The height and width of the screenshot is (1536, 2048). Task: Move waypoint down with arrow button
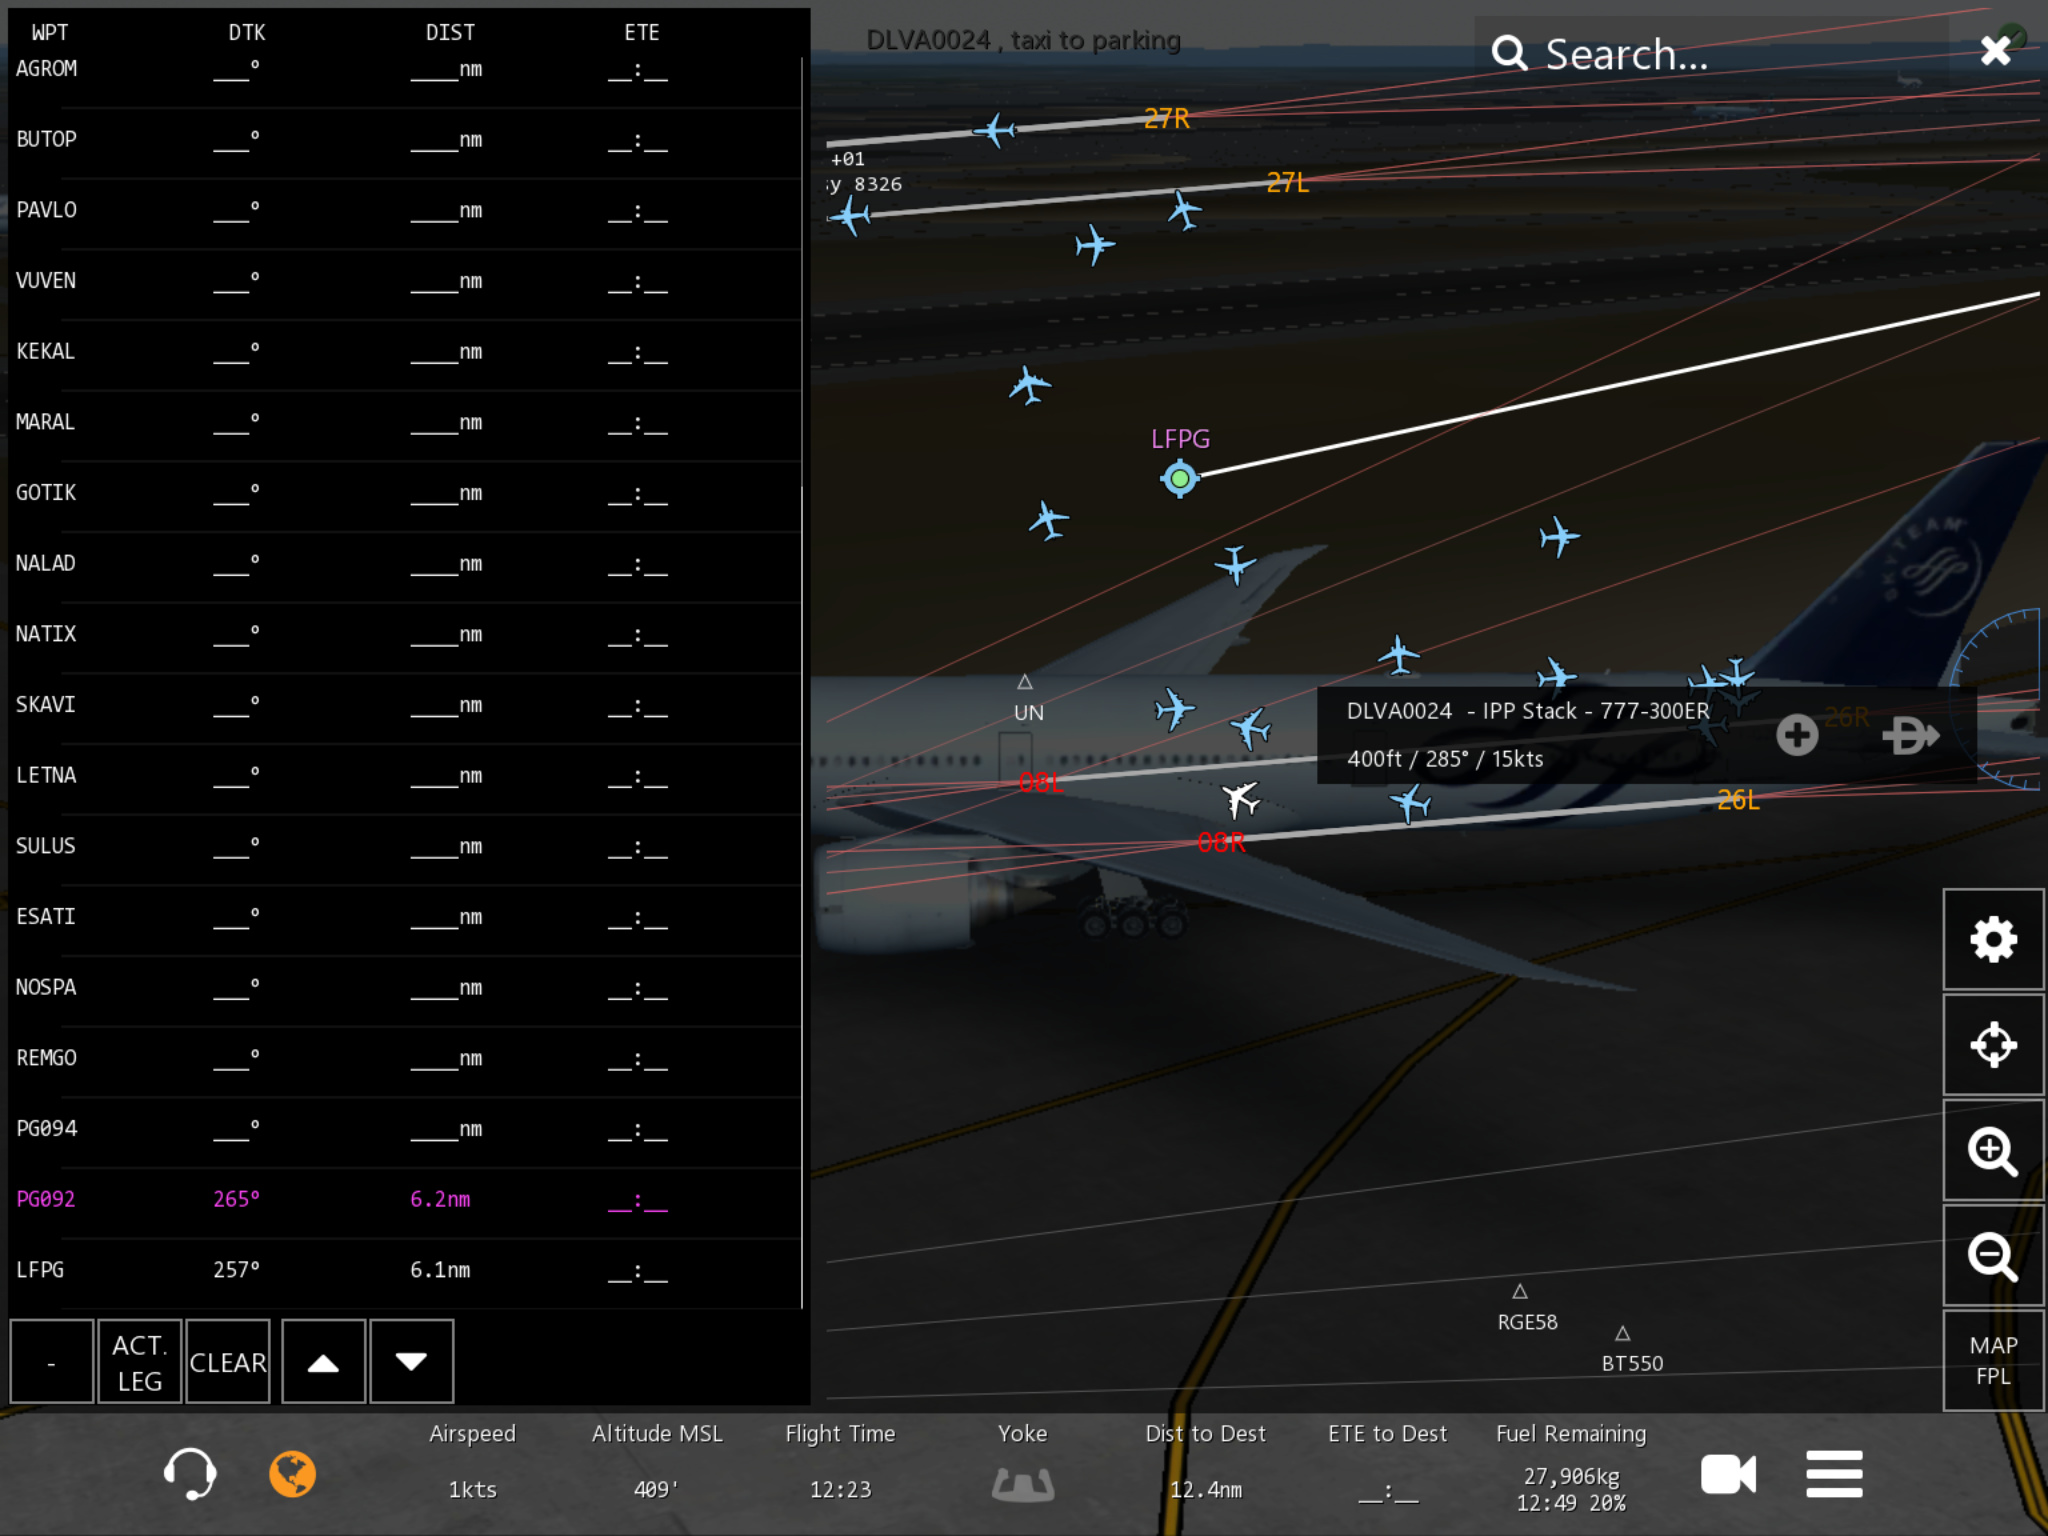point(411,1362)
